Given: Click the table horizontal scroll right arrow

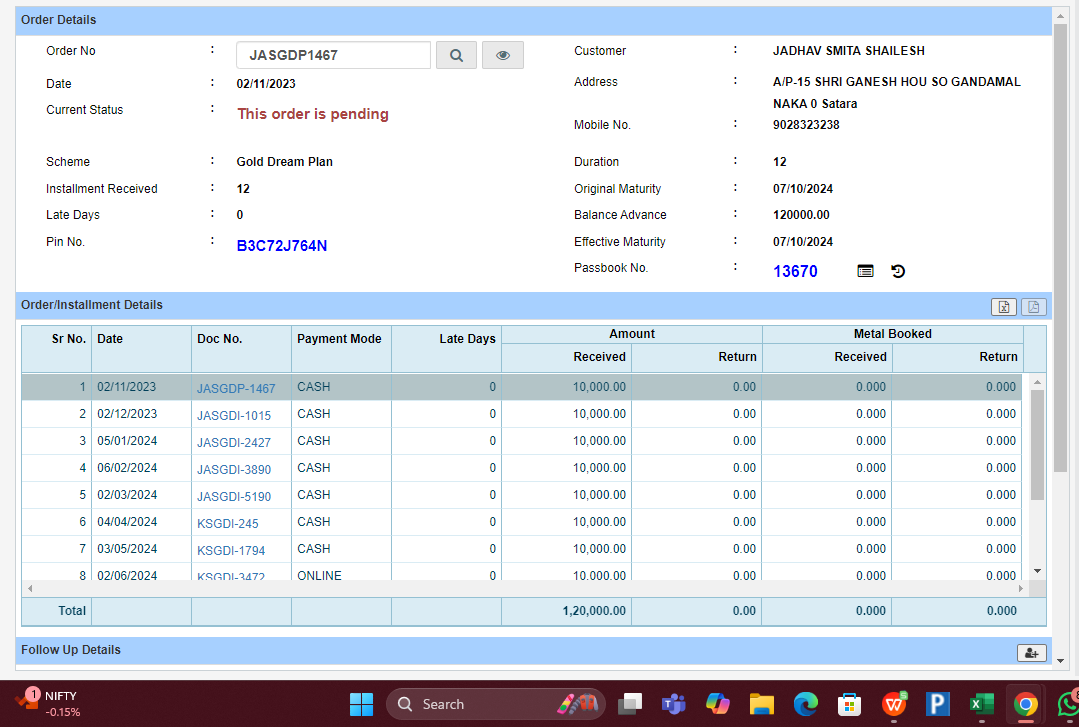Looking at the screenshot, I should [1021, 589].
